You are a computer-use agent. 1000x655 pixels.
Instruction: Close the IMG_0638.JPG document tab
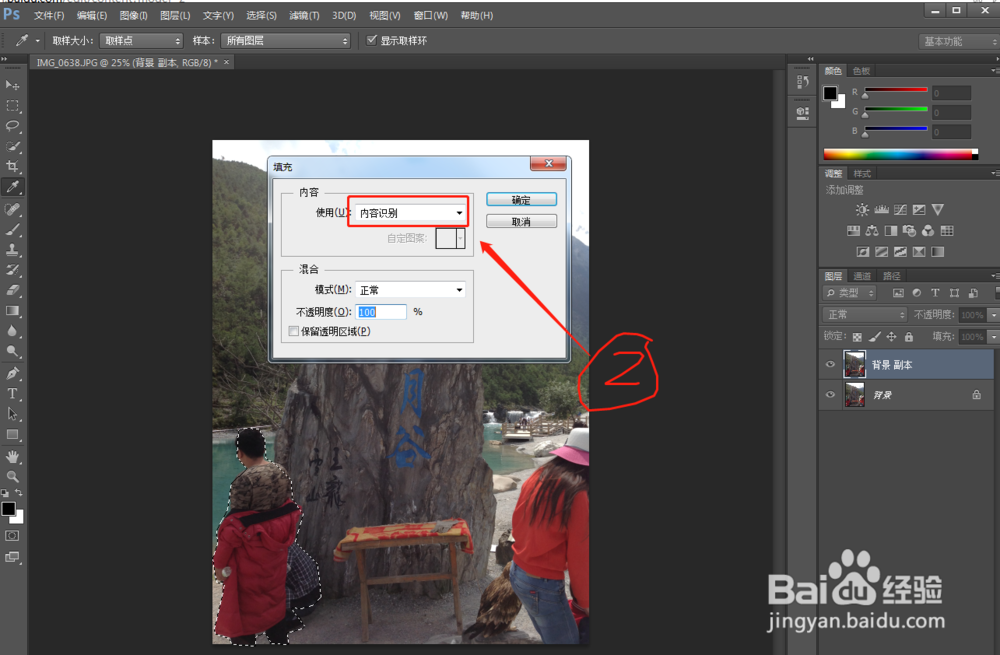(226, 62)
